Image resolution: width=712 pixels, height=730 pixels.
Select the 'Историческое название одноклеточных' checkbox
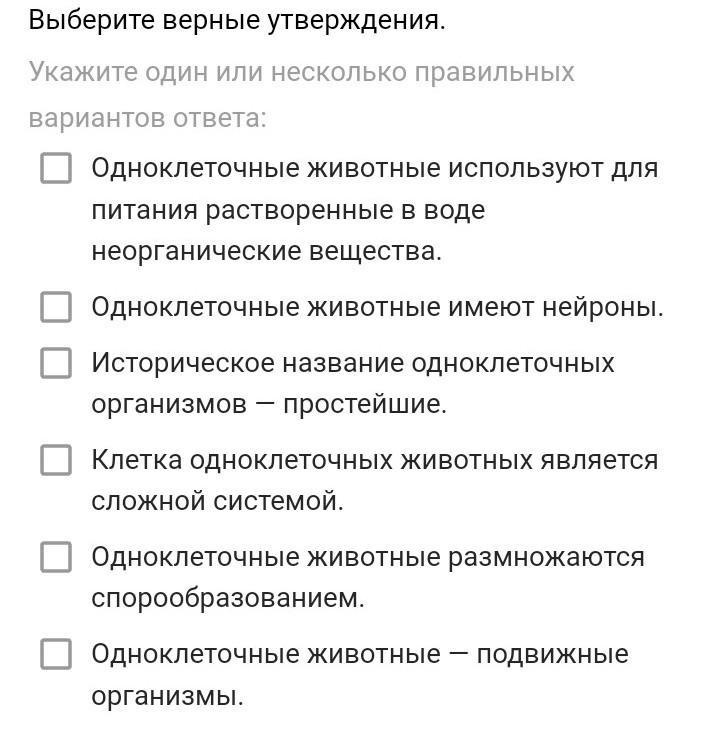[56, 362]
